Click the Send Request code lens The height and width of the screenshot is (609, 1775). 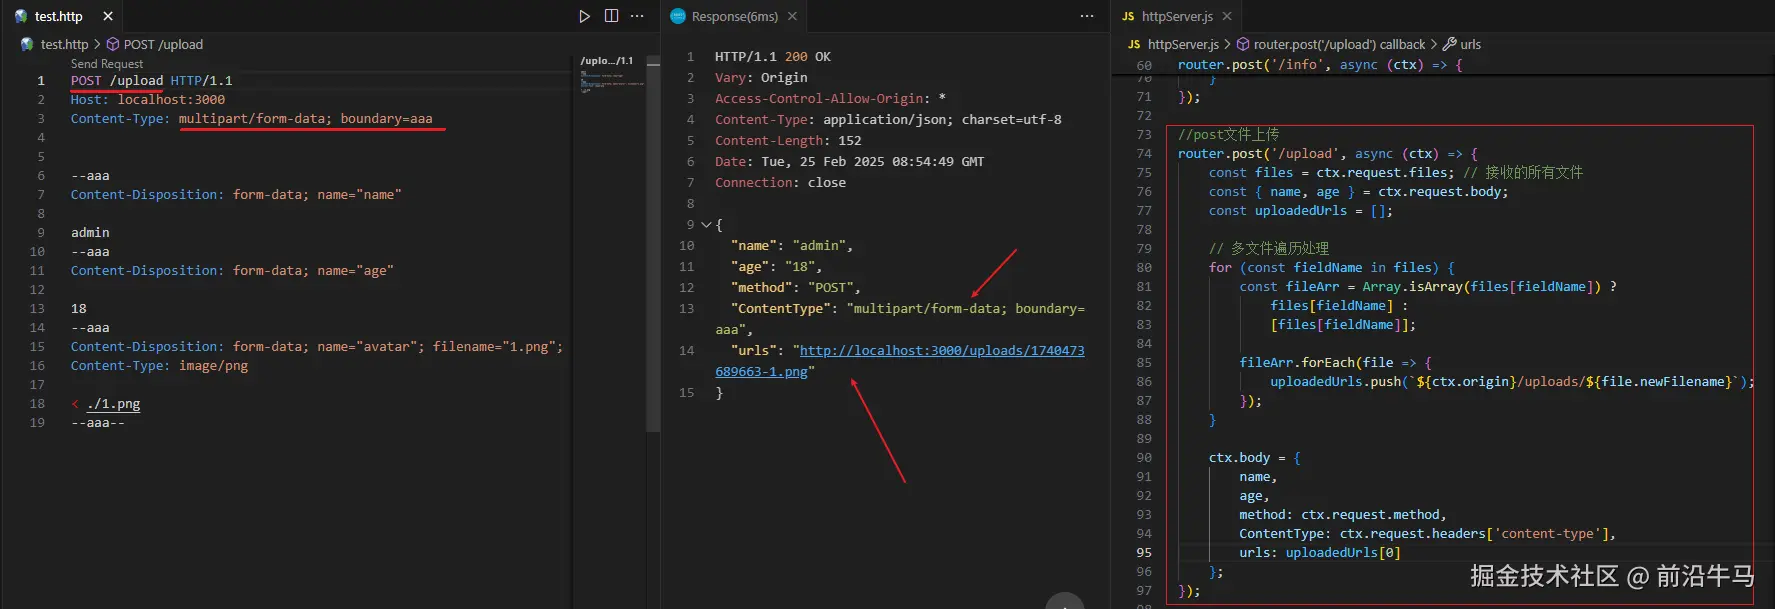click(107, 64)
